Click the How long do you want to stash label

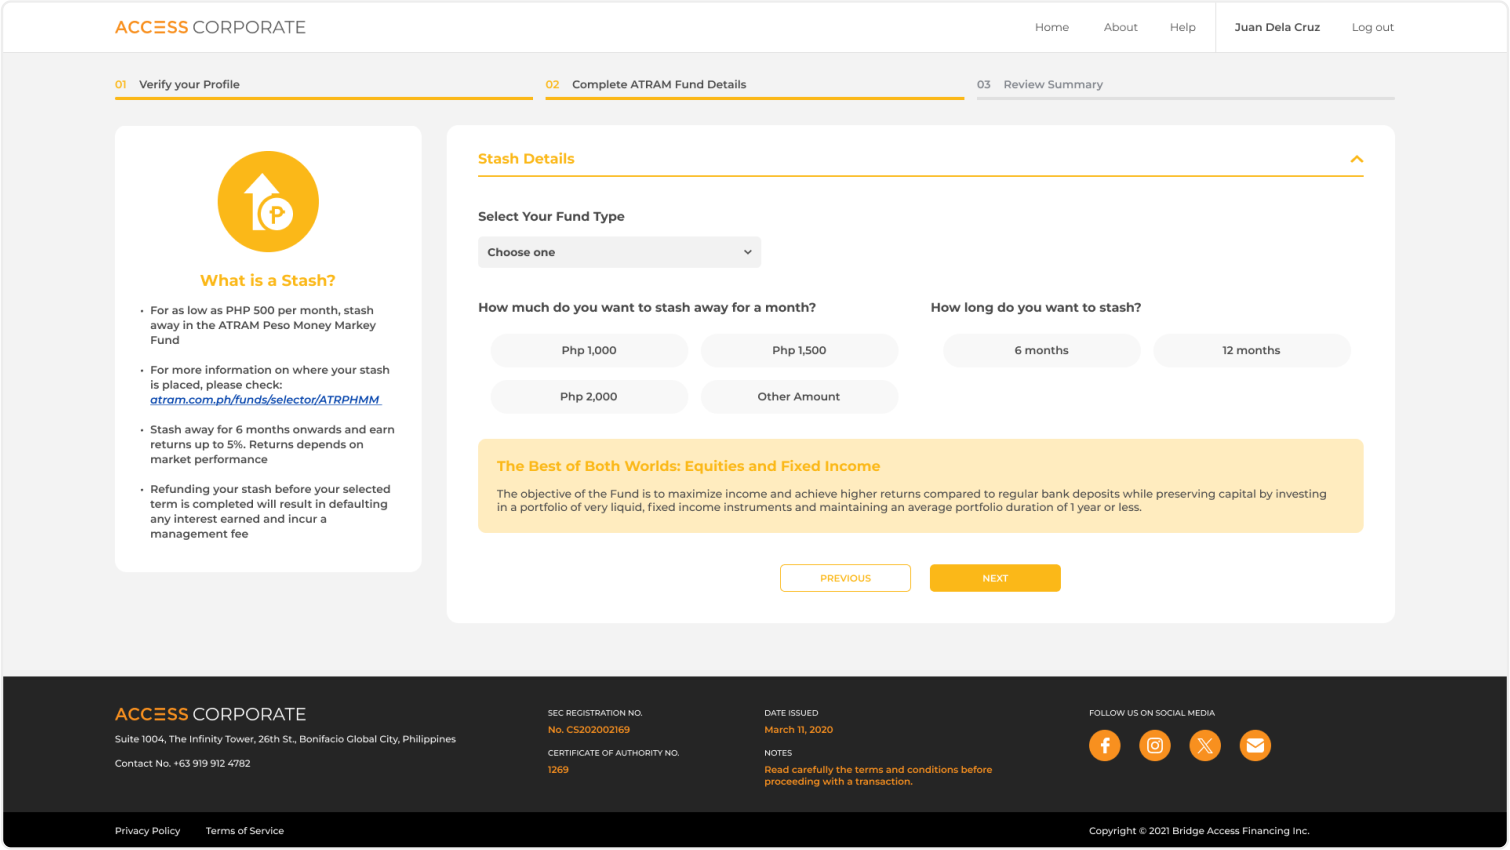(x=1036, y=307)
